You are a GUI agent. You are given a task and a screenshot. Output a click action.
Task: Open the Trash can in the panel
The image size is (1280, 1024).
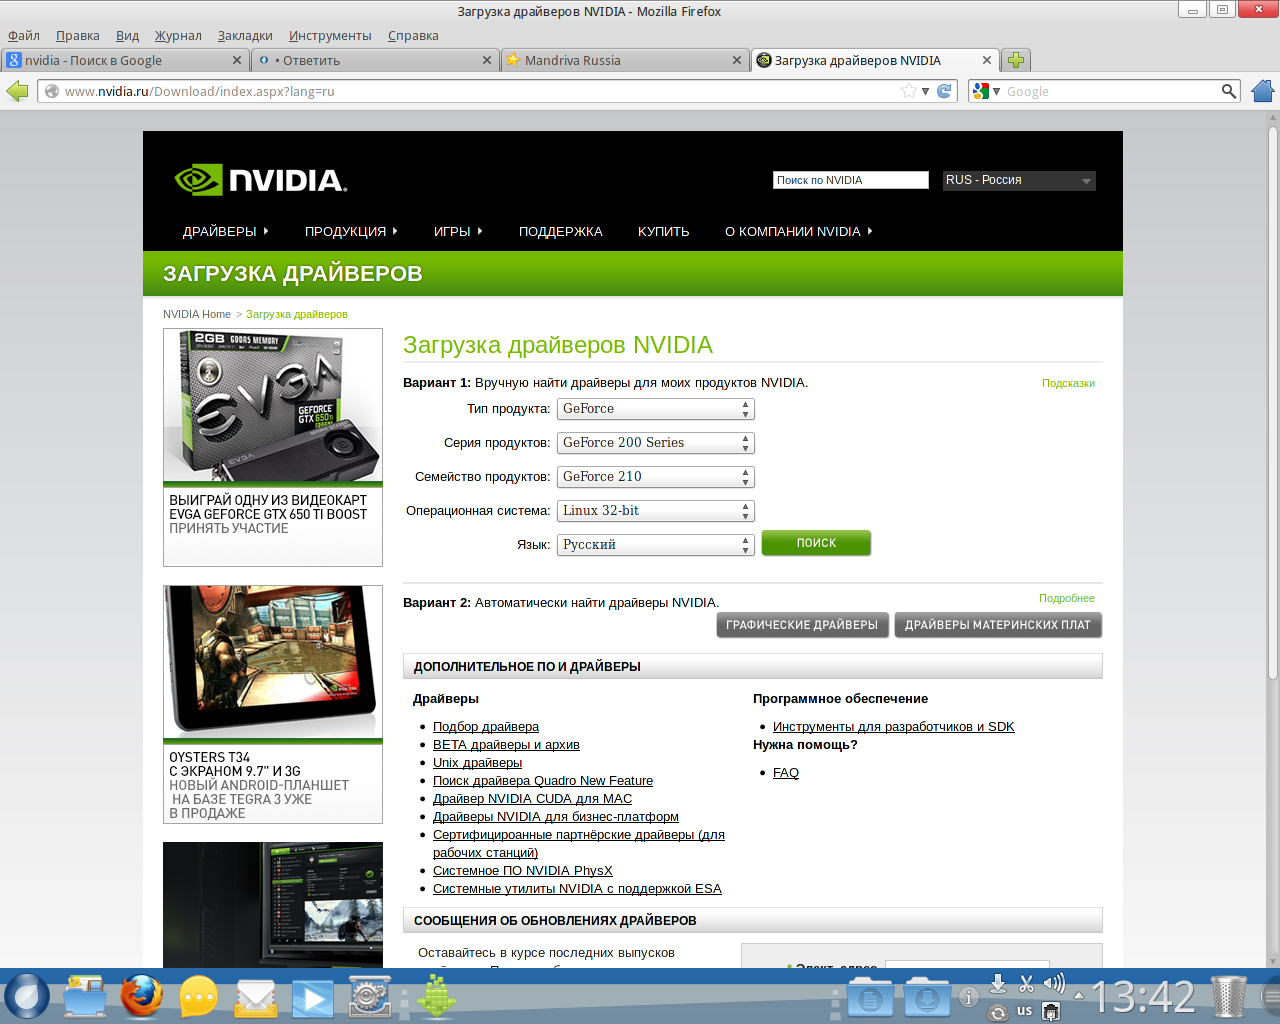tap(1228, 997)
